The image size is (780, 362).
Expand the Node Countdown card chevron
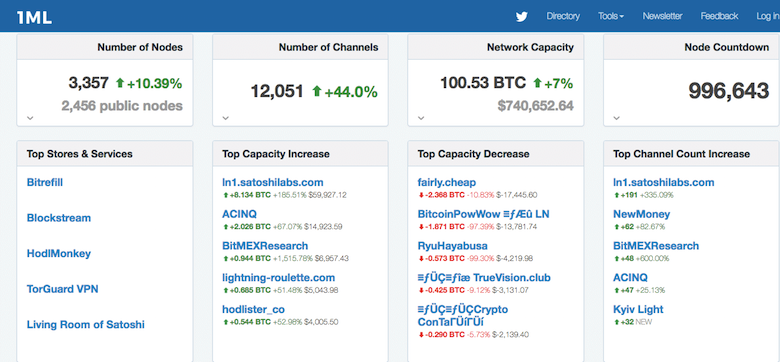tap(616, 118)
